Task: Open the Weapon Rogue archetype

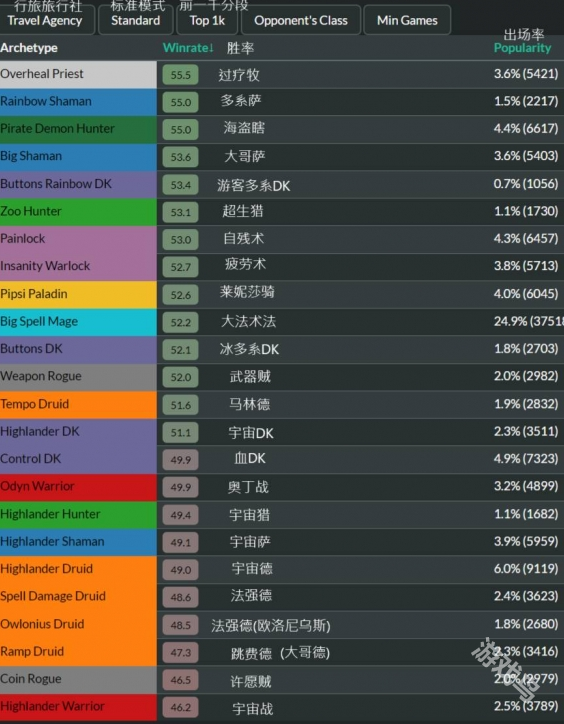Action: click(78, 377)
